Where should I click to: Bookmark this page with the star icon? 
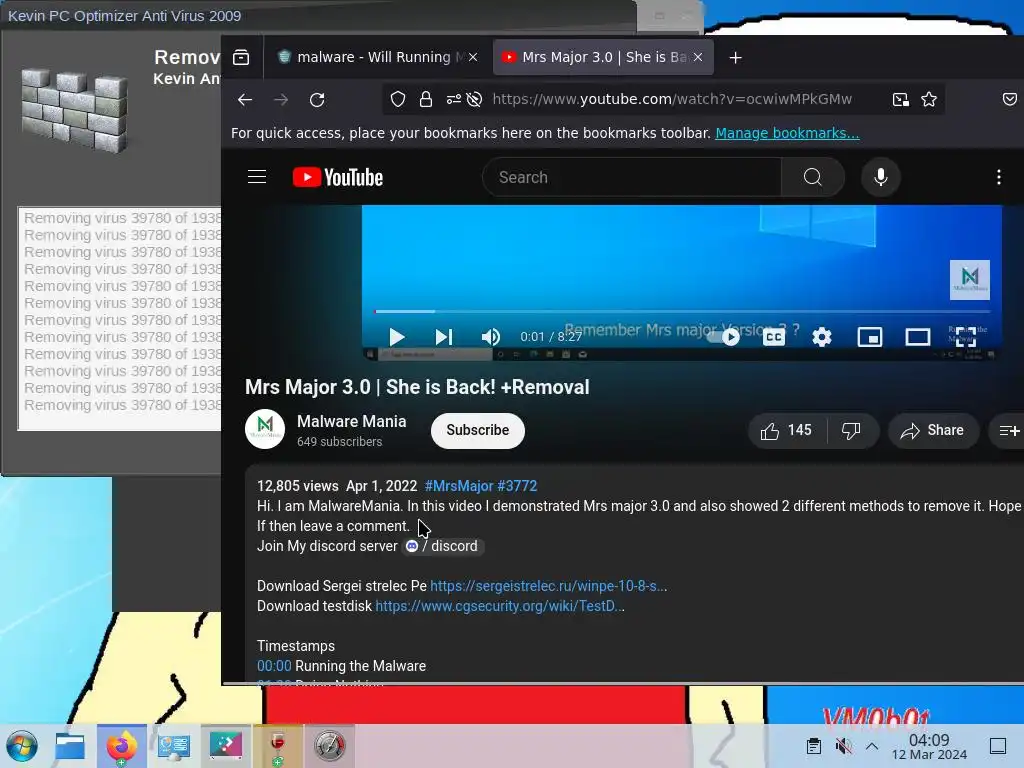(x=929, y=99)
